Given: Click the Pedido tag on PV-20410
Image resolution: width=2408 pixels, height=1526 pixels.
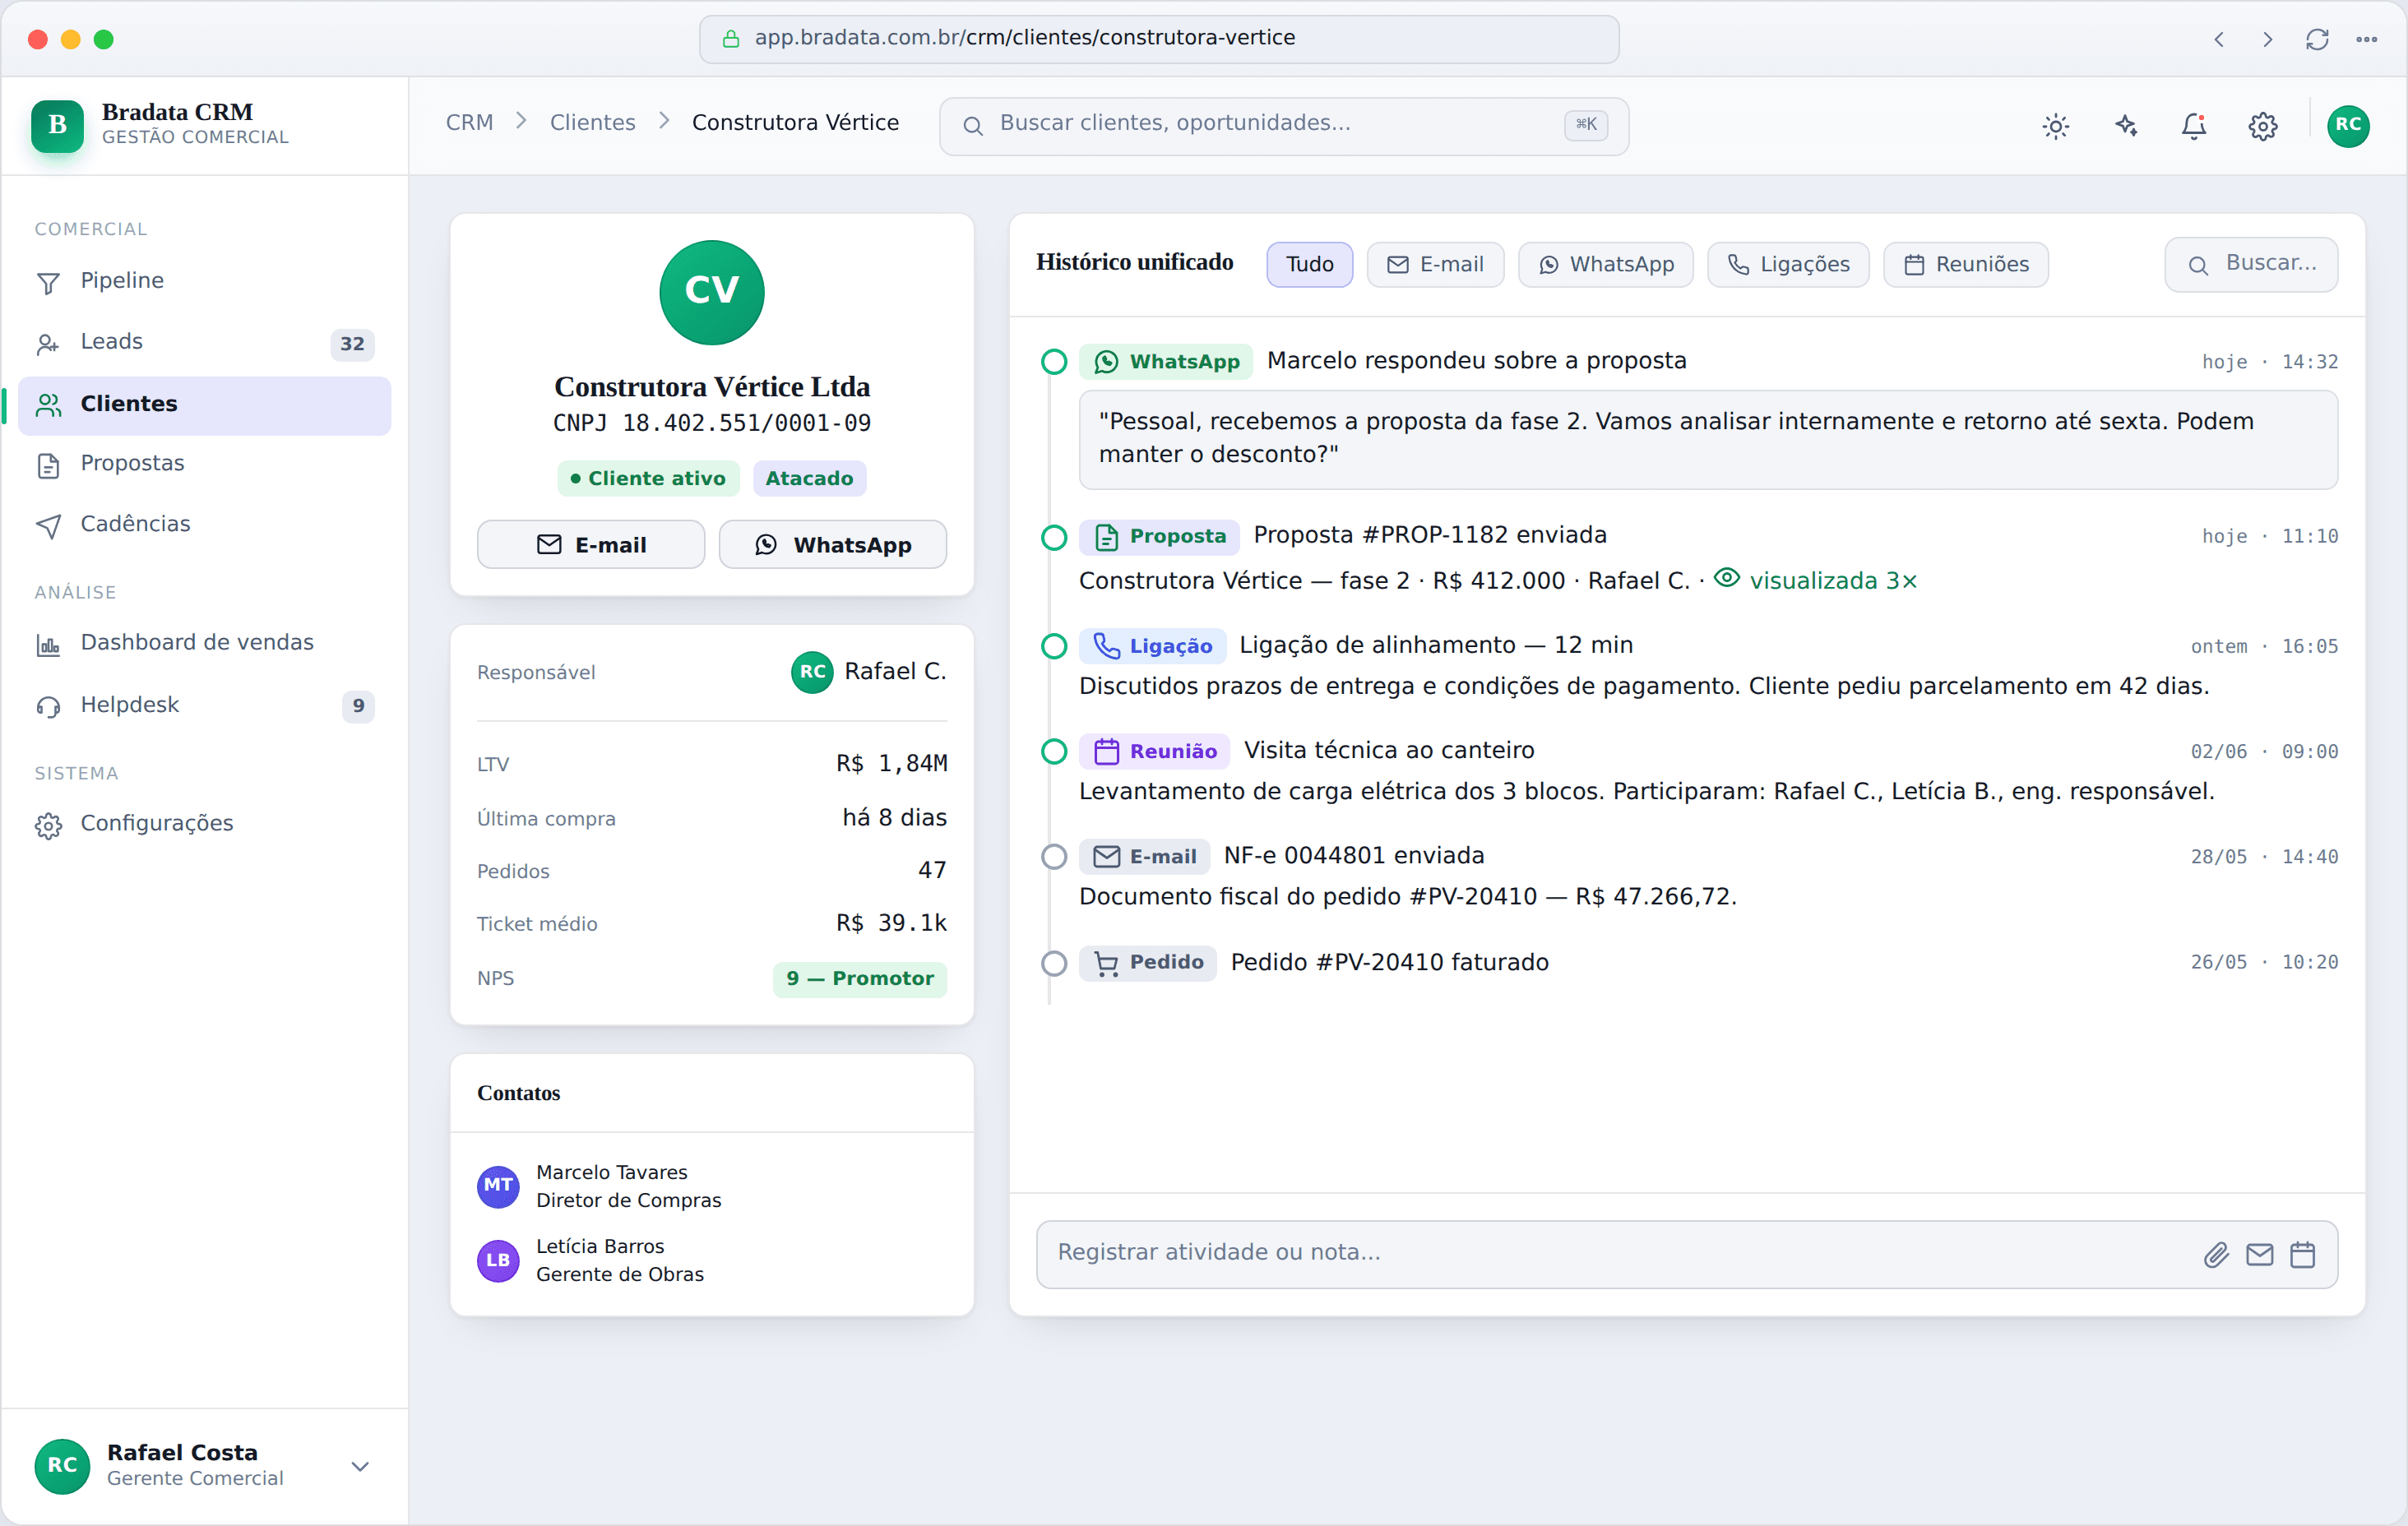Looking at the screenshot, I should coord(1148,962).
